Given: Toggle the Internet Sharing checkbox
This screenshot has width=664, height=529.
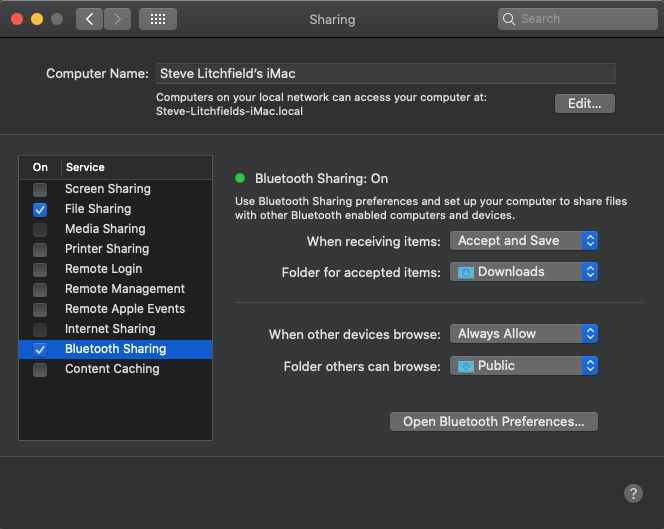Looking at the screenshot, I should (x=40, y=330).
